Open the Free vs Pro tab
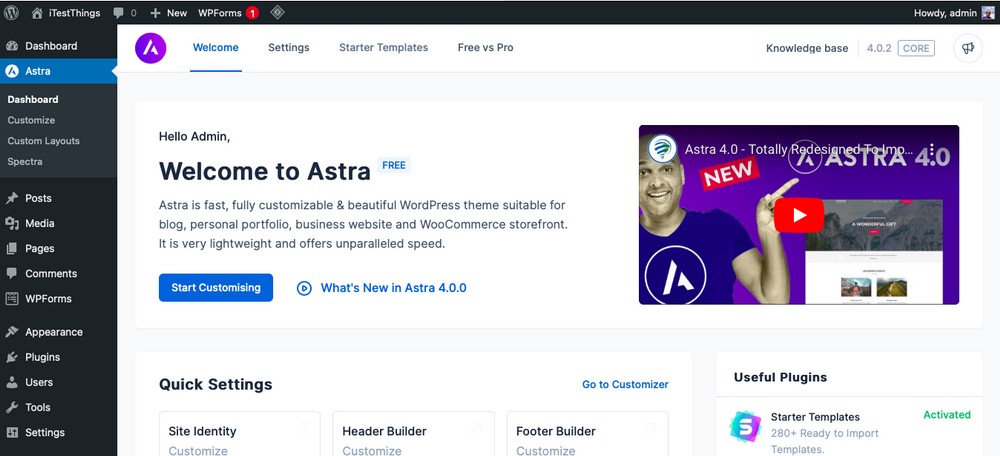 [x=485, y=48]
